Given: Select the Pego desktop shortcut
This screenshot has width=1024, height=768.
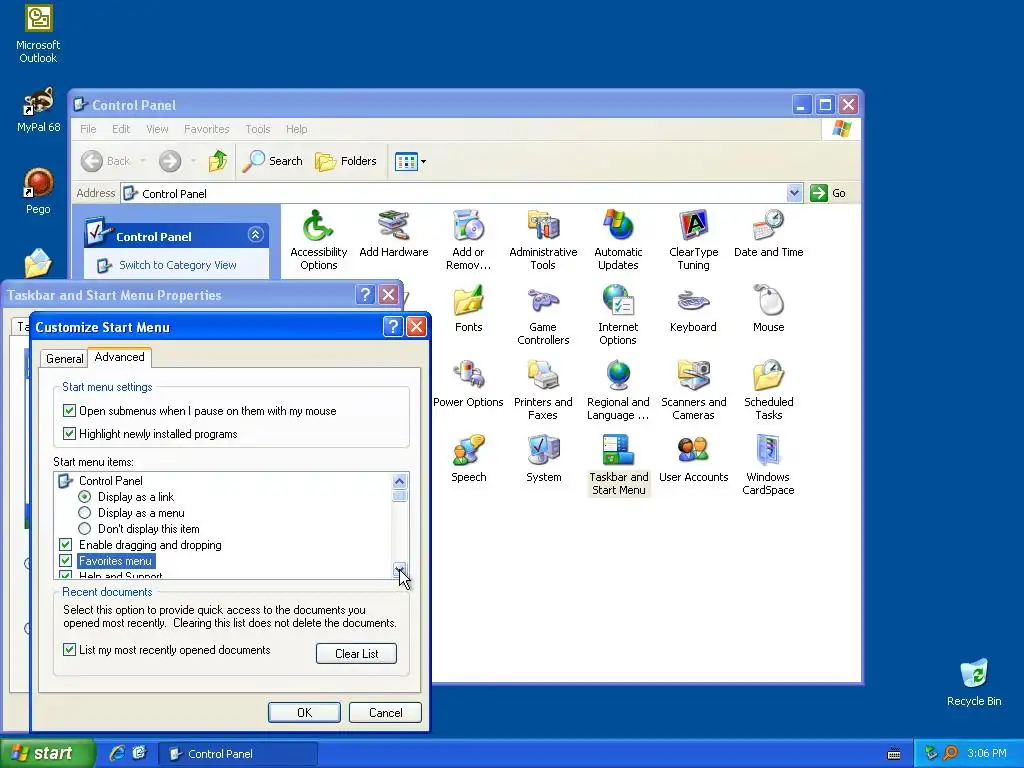Looking at the screenshot, I should click(x=38, y=191).
